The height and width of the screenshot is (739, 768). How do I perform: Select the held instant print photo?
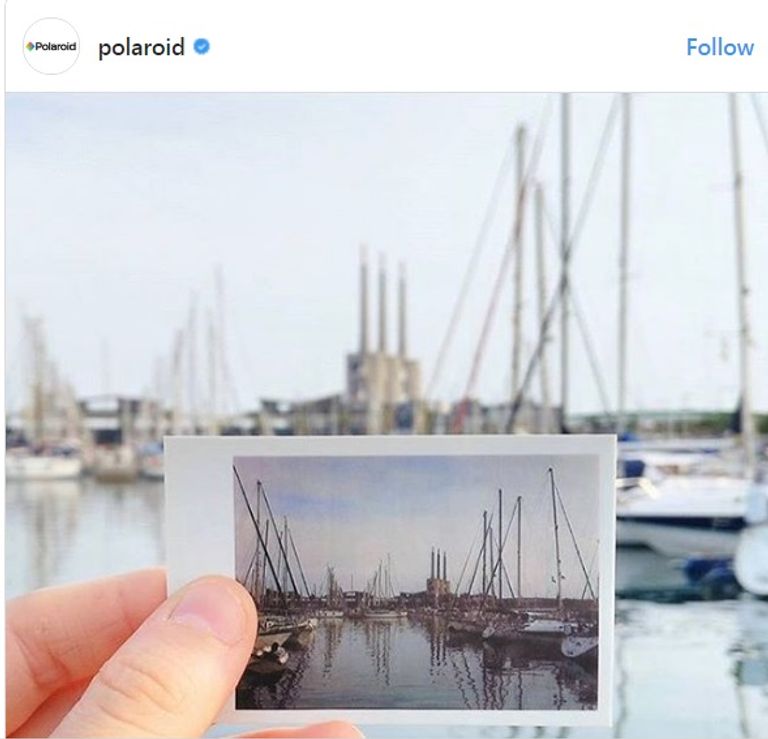pos(390,580)
